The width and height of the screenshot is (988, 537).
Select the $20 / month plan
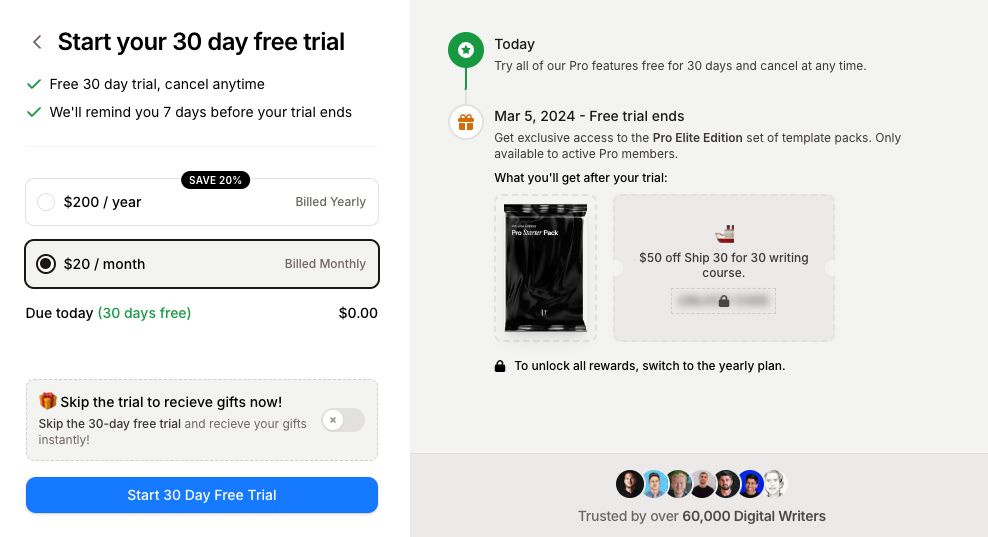click(x=46, y=264)
